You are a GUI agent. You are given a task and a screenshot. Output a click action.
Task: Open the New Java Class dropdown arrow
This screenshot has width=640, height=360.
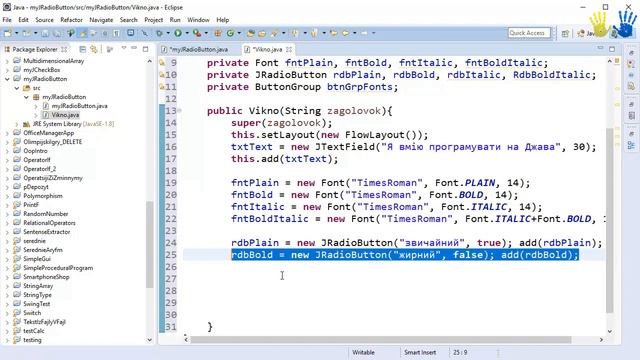[x=239, y=33]
